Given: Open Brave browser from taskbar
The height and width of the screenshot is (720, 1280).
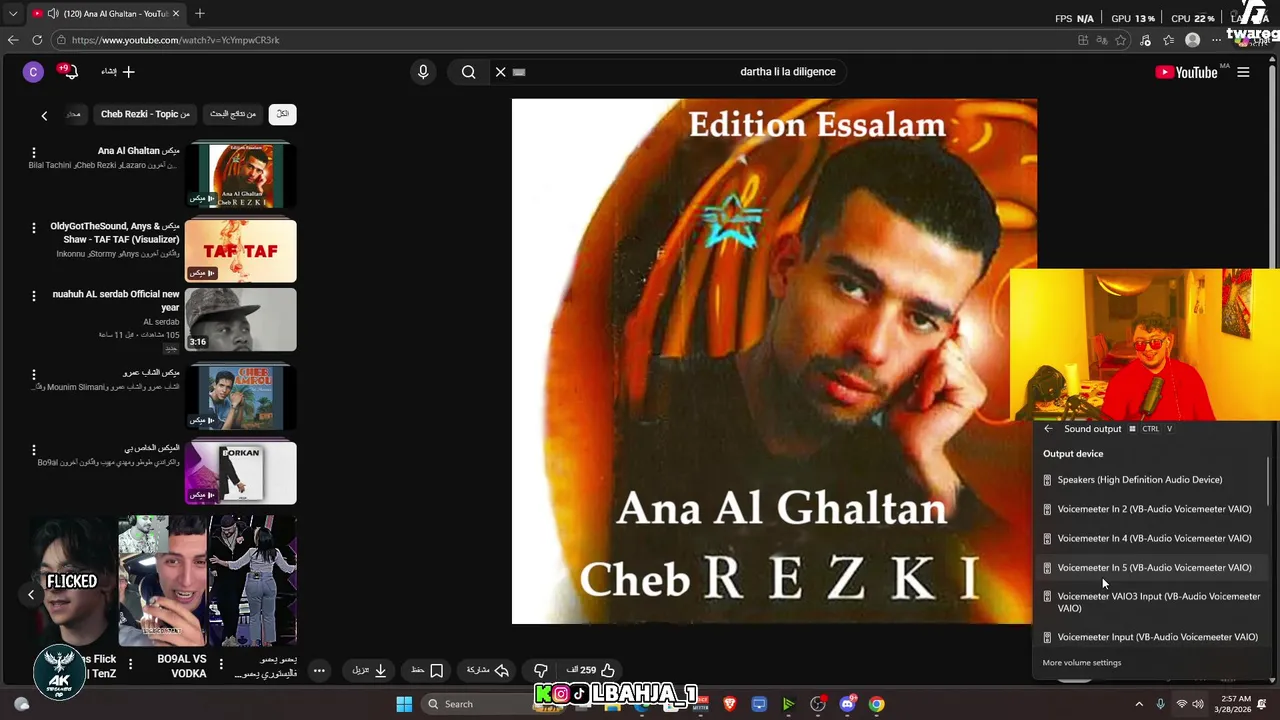Looking at the screenshot, I should coord(730,704).
